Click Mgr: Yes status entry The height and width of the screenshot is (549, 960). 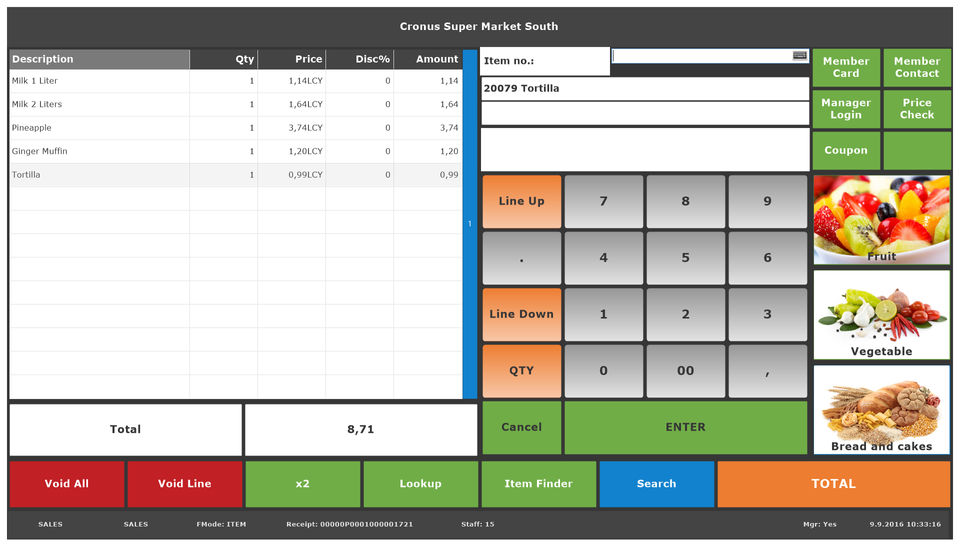820,525
